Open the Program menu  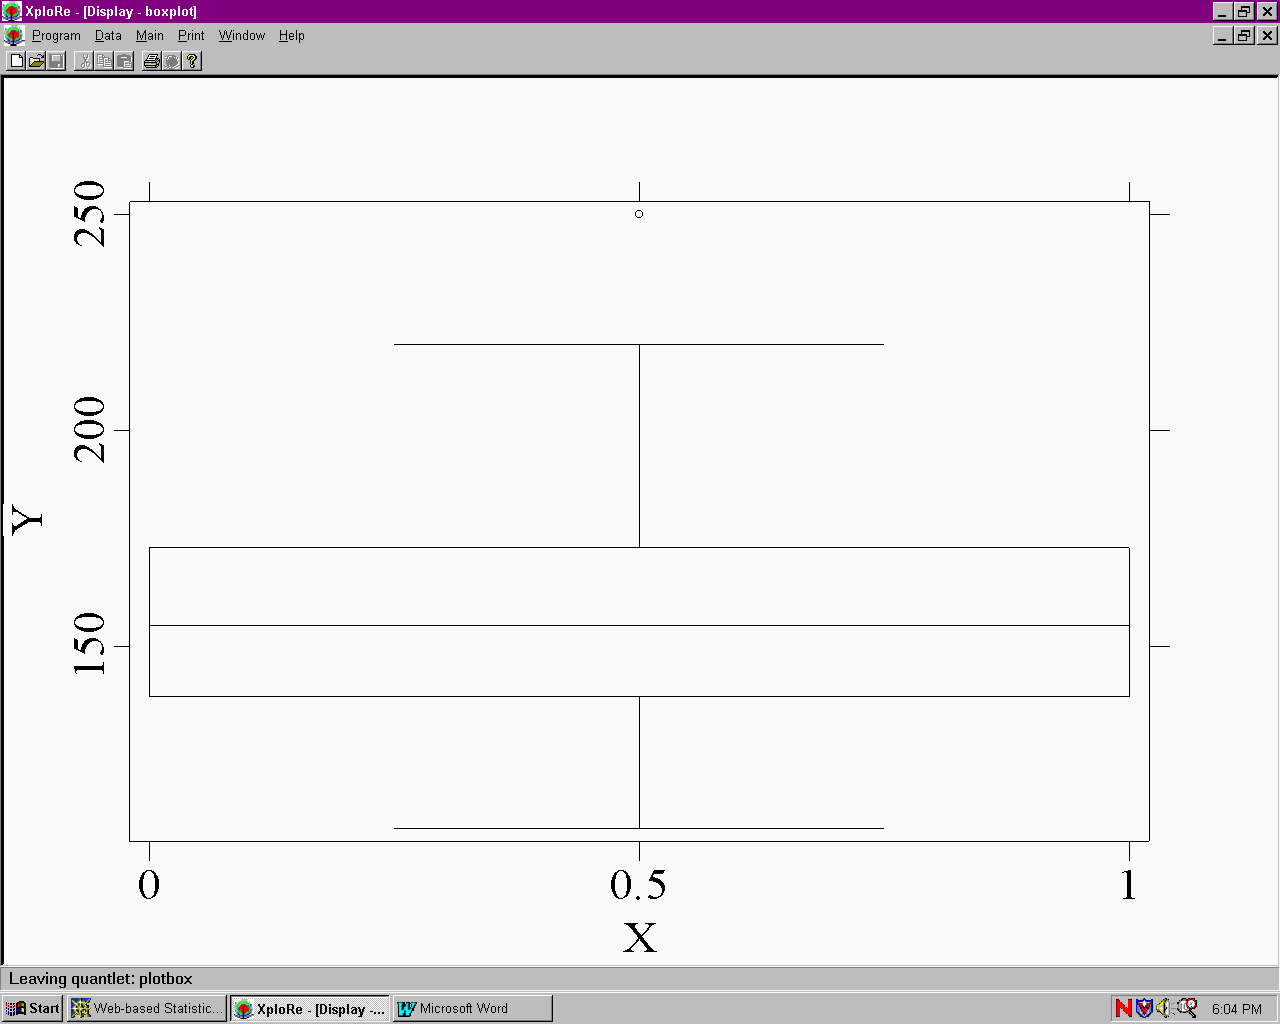56,35
